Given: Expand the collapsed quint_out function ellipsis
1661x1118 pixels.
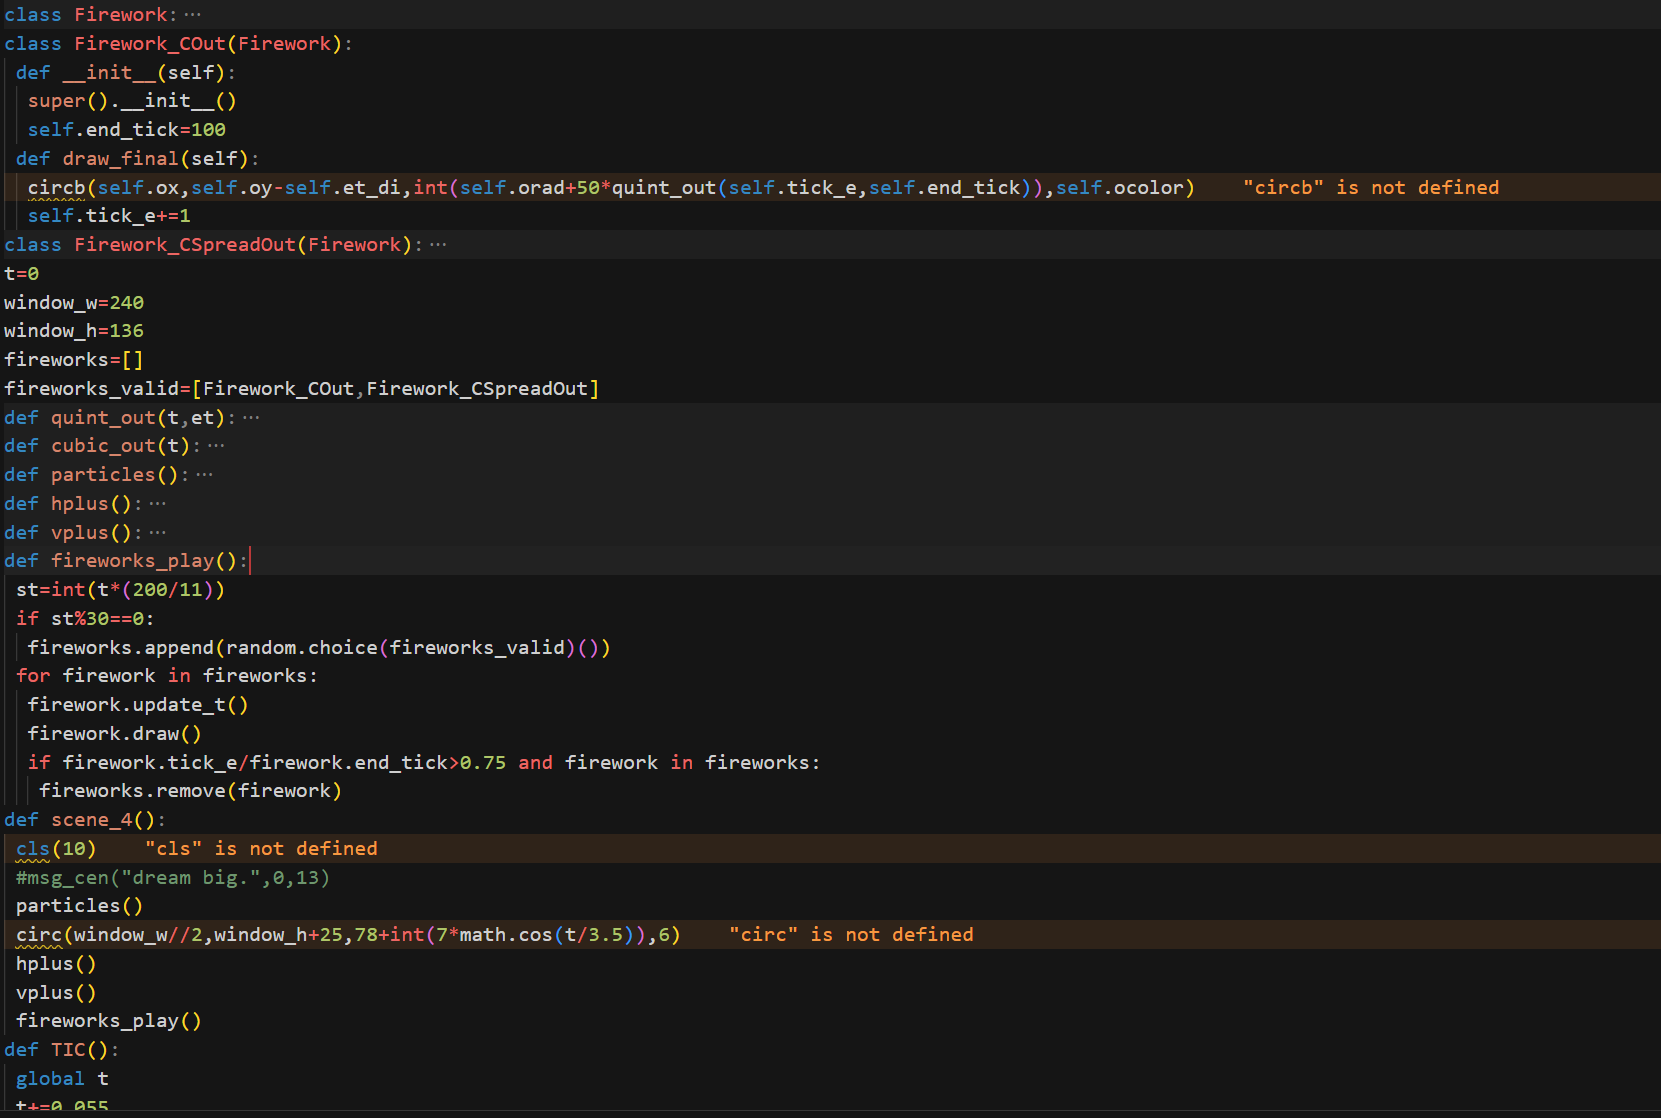Looking at the screenshot, I should (x=251, y=418).
